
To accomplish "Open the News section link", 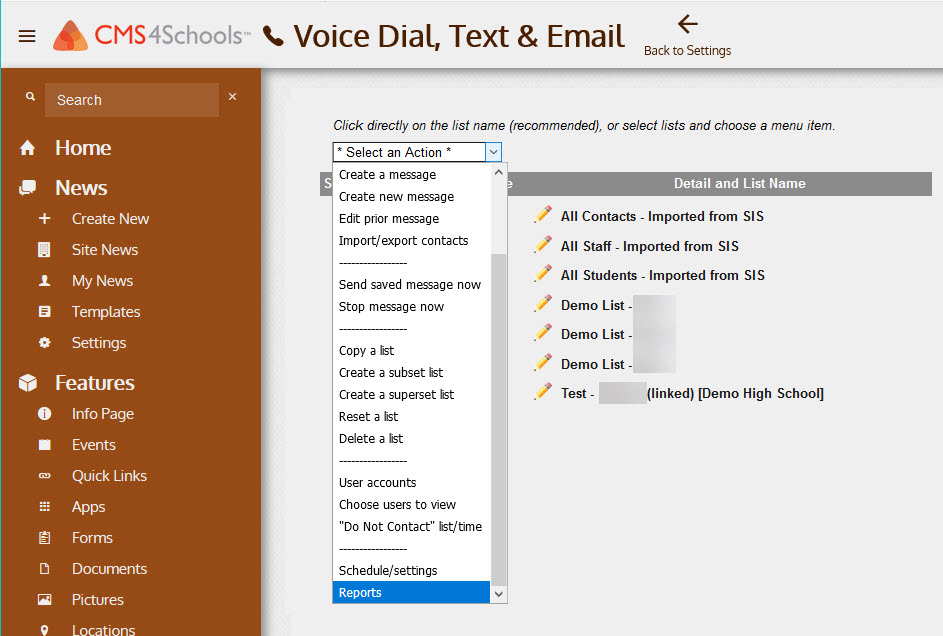I will [81, 188].
